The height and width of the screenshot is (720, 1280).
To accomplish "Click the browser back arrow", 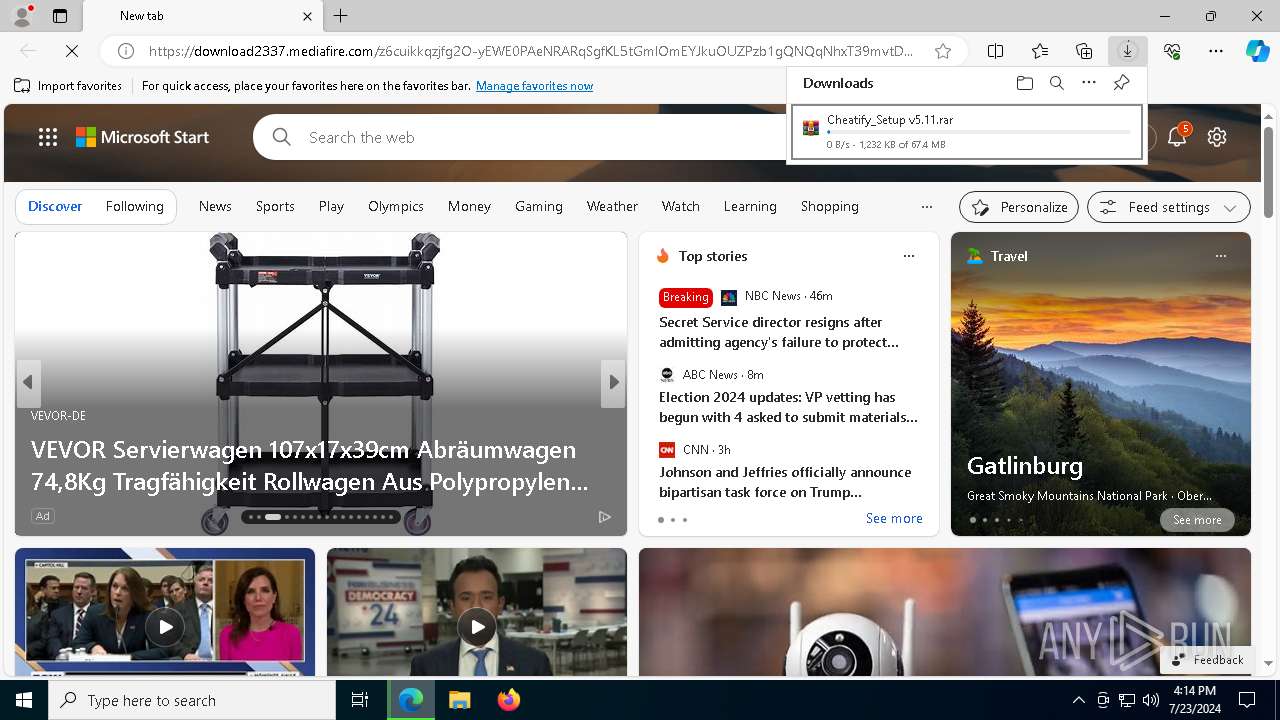I will point(28,51).
